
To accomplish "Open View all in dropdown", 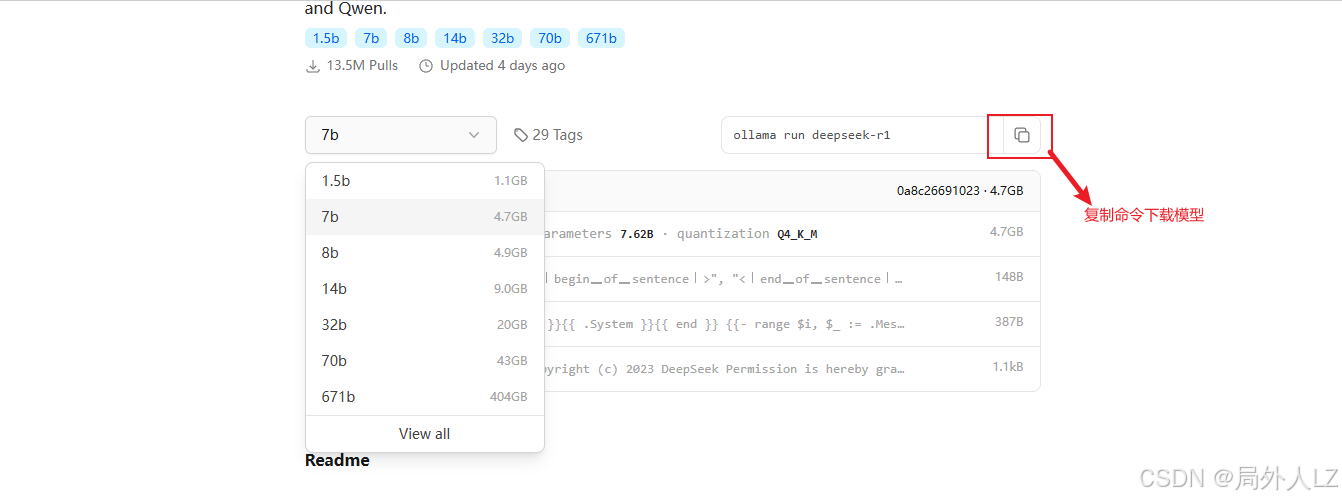I will click(x=425, y=434).
